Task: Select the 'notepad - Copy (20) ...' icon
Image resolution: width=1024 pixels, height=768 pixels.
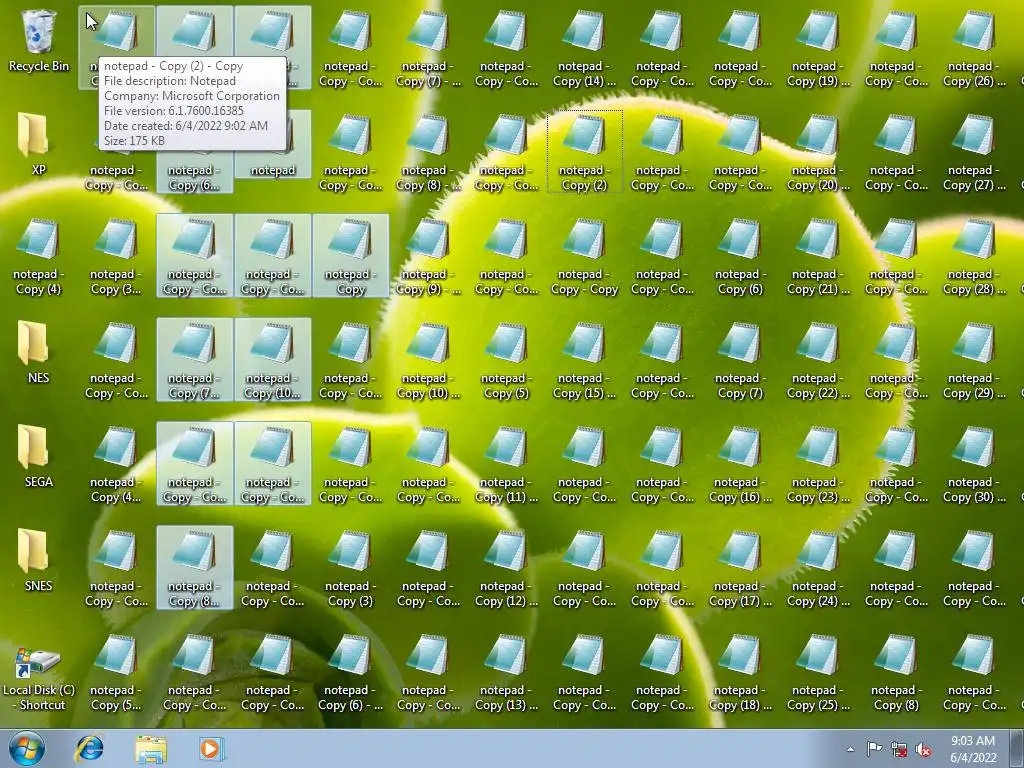Action: pos(818,152)
